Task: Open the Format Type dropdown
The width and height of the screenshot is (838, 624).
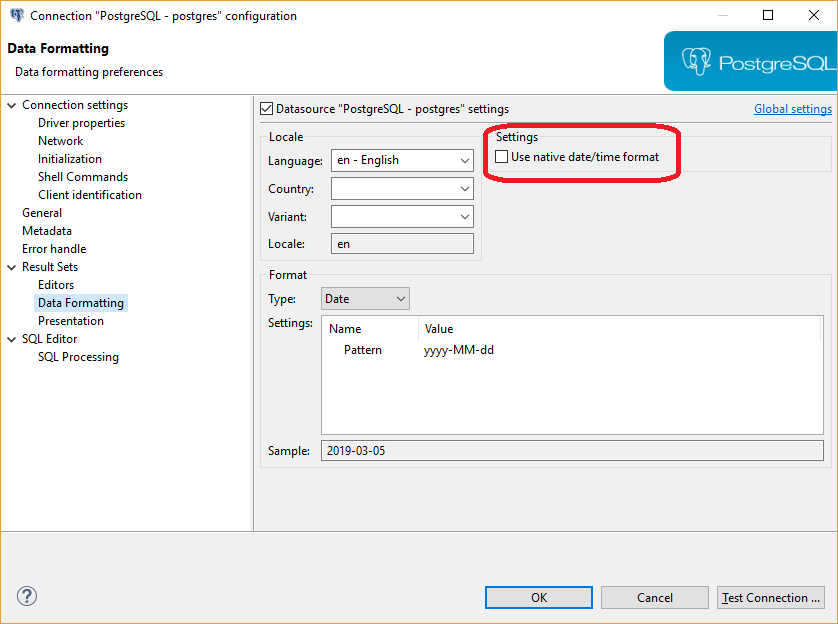Action: coord(365,299)
